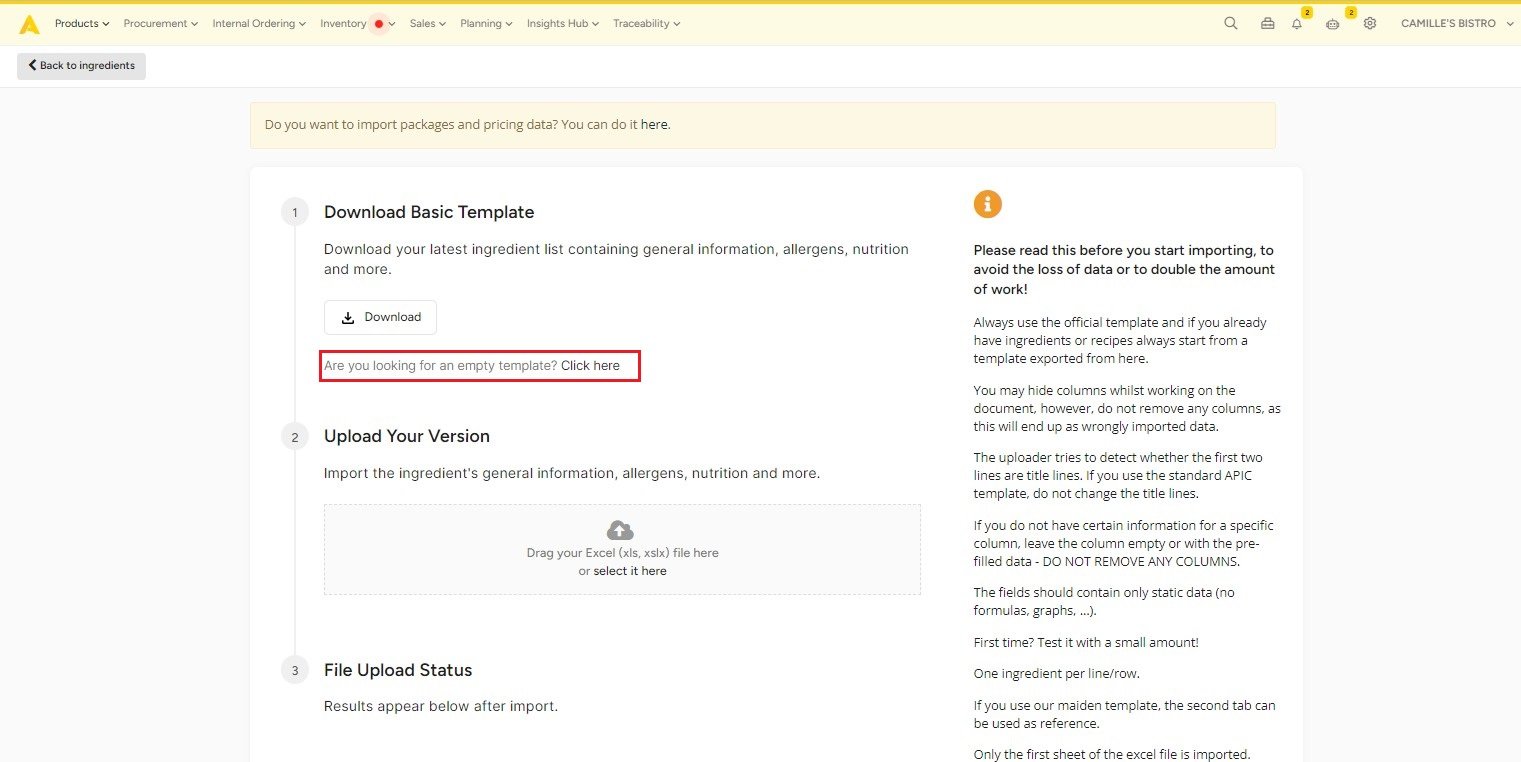Click the Apicbase logo icon
The image size is (1521, 762).
pyautogui.click(x=29, y=24)
